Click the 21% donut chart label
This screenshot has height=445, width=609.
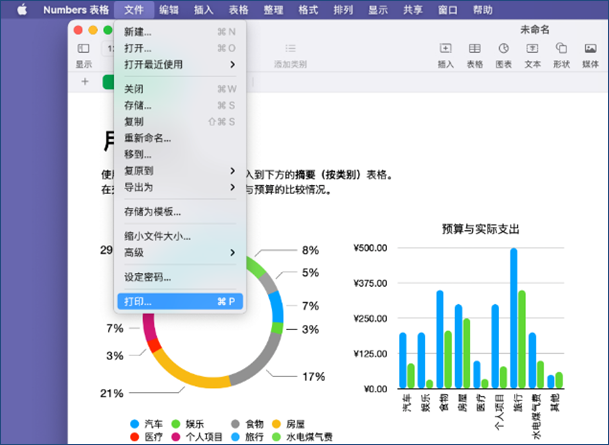(111, 393)
